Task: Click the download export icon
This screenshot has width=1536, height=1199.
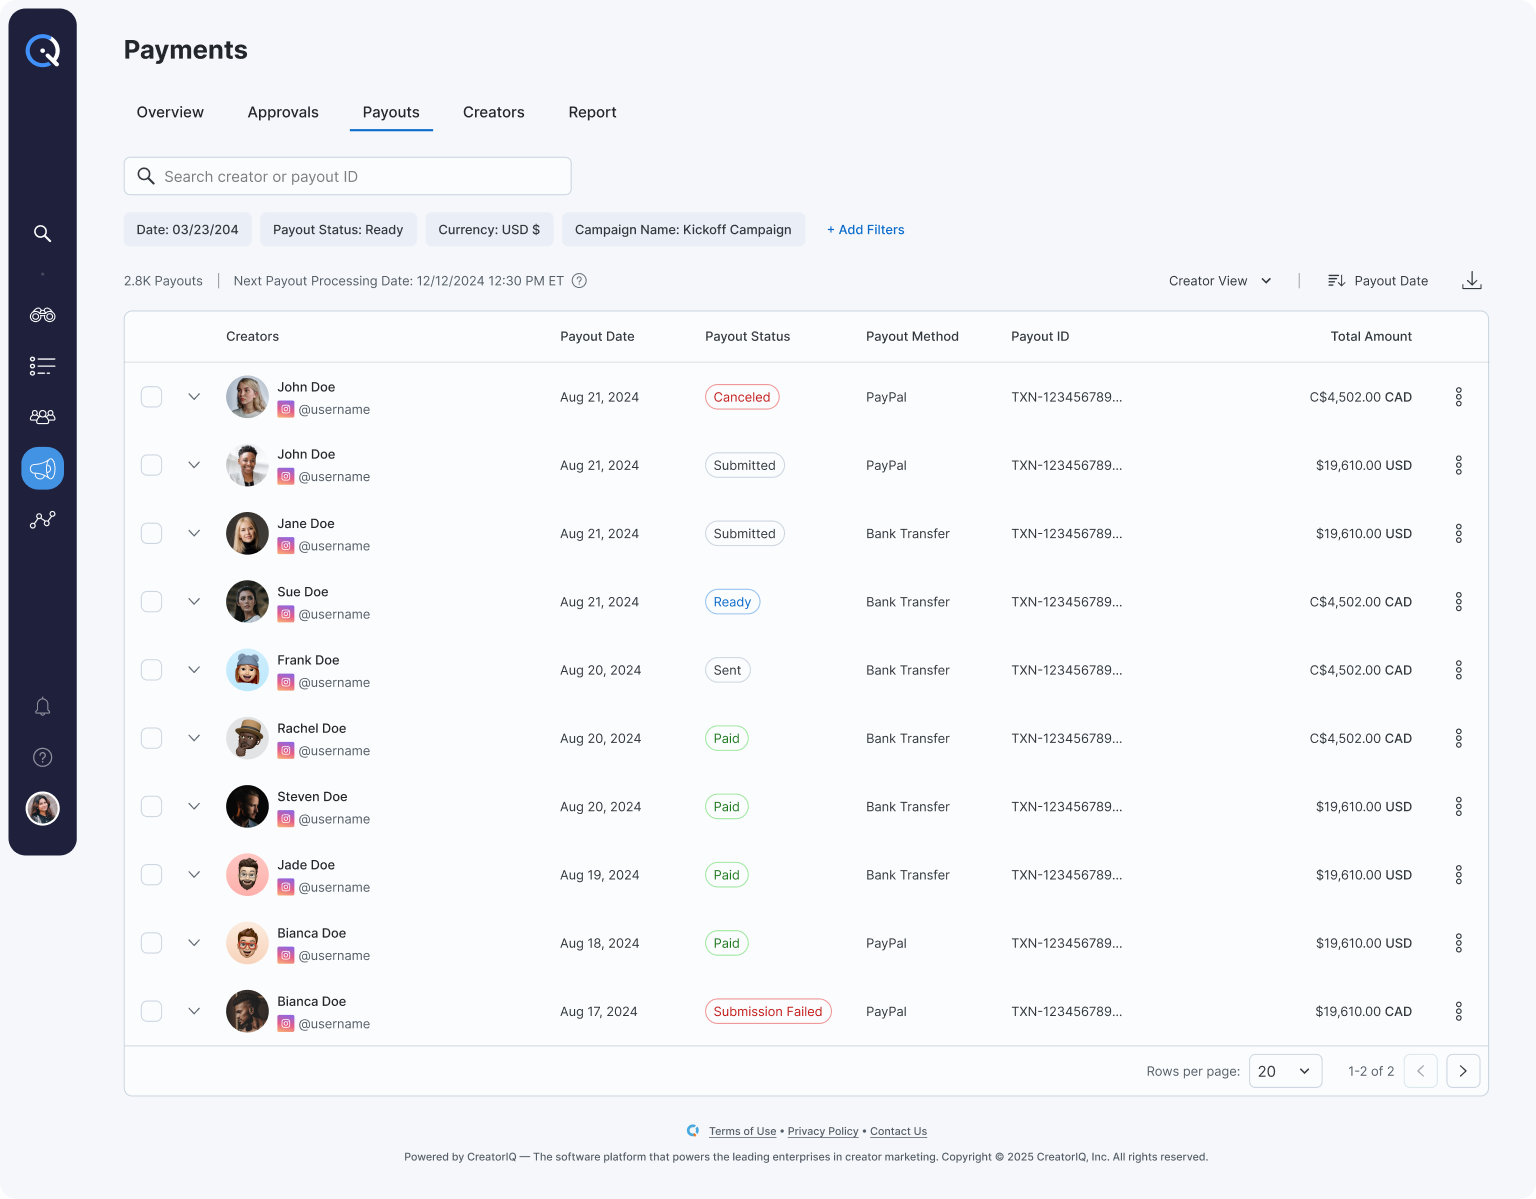Action: (x=1471, y=281)
